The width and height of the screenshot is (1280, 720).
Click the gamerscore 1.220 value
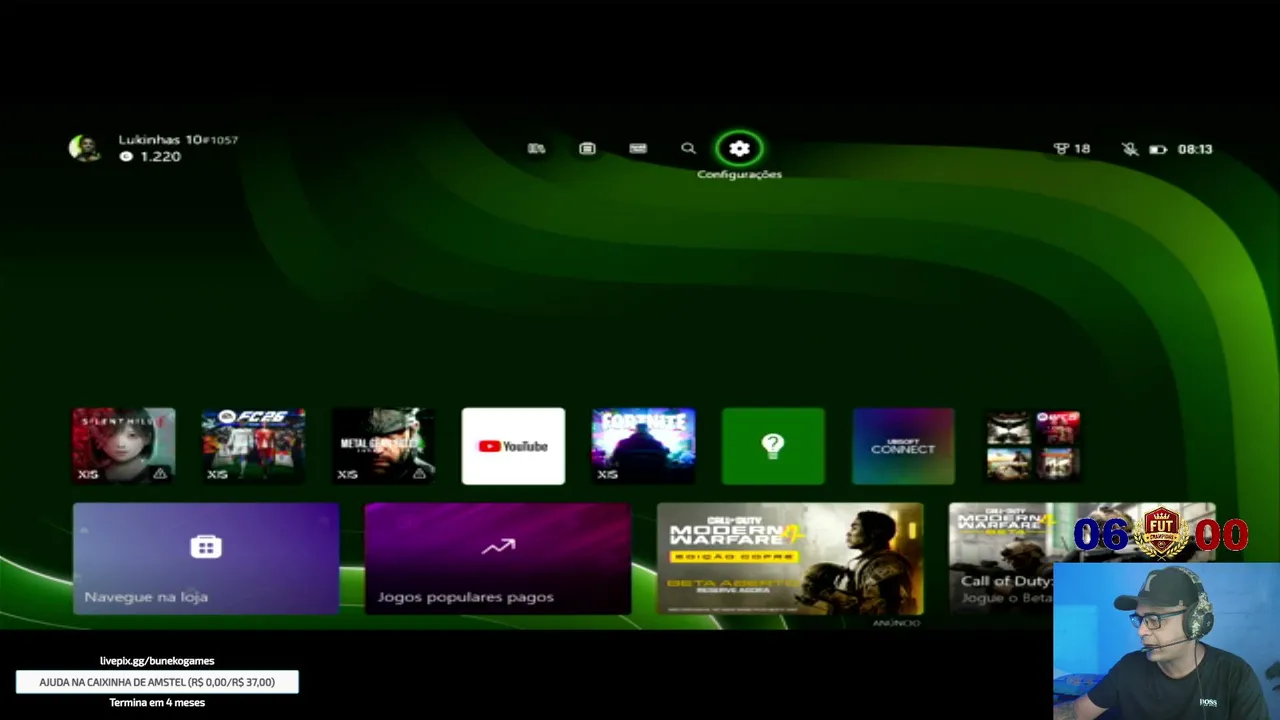tap(160, 157)
